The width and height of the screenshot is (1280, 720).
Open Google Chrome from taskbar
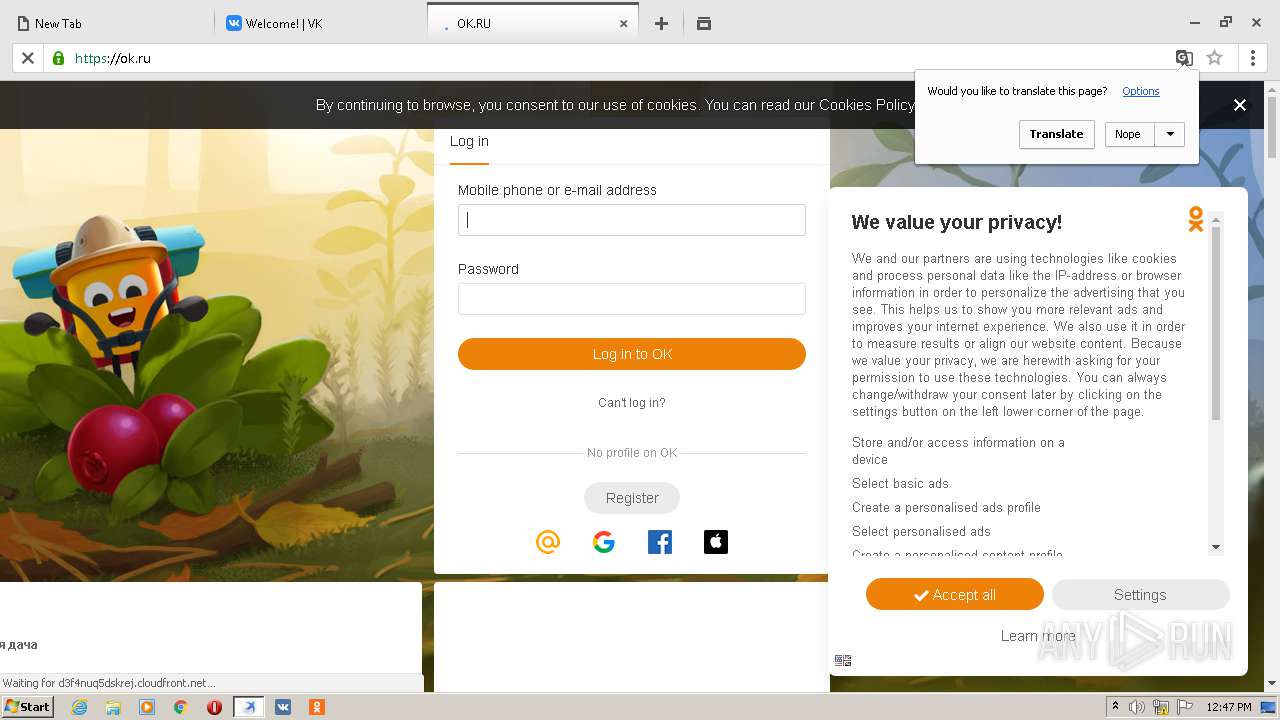[181, 707]
